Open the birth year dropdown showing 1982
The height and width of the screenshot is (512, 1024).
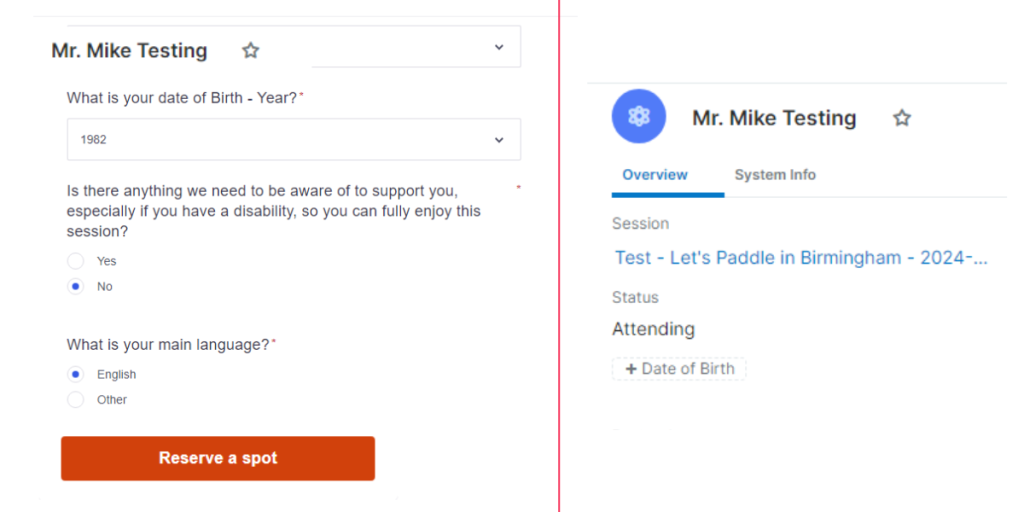[294, 140]
